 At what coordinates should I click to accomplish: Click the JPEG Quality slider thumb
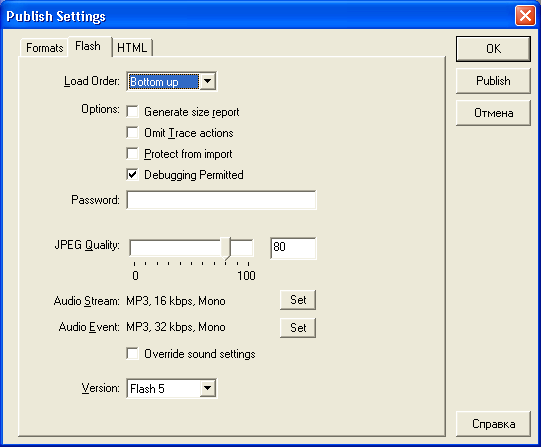(x=226, y=248)
